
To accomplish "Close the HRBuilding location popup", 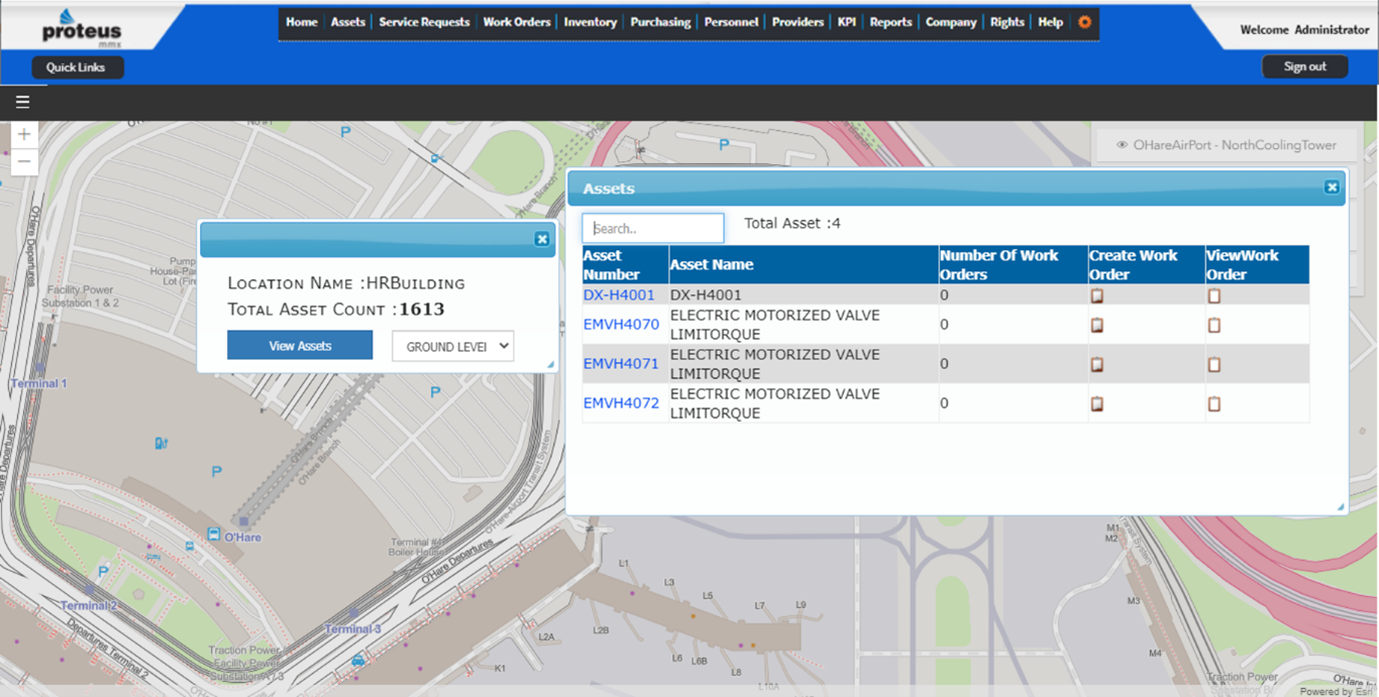I will (541, 239).
